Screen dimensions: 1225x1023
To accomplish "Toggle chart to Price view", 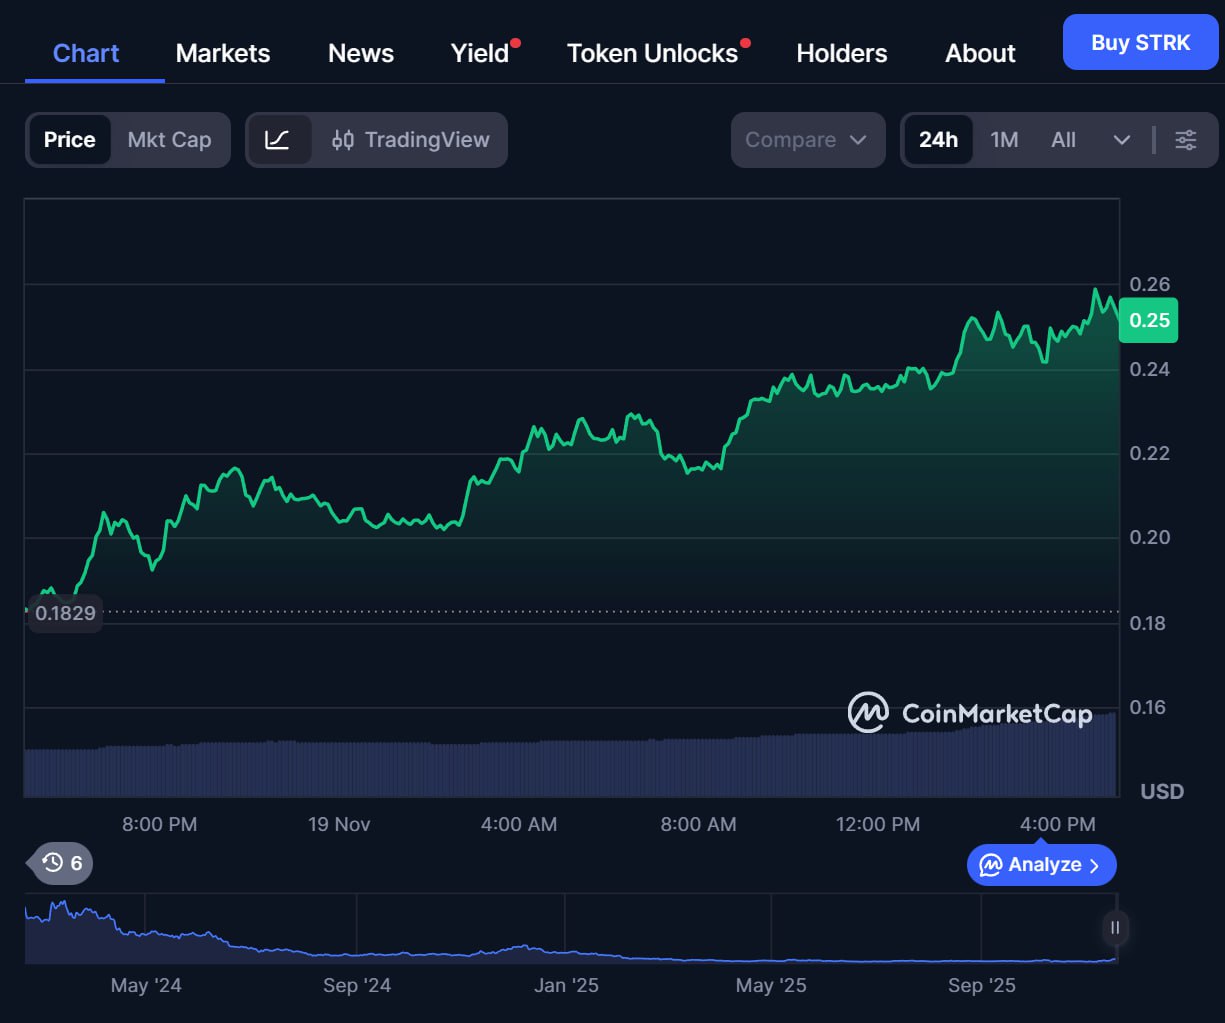I will [x=70, y=140].
